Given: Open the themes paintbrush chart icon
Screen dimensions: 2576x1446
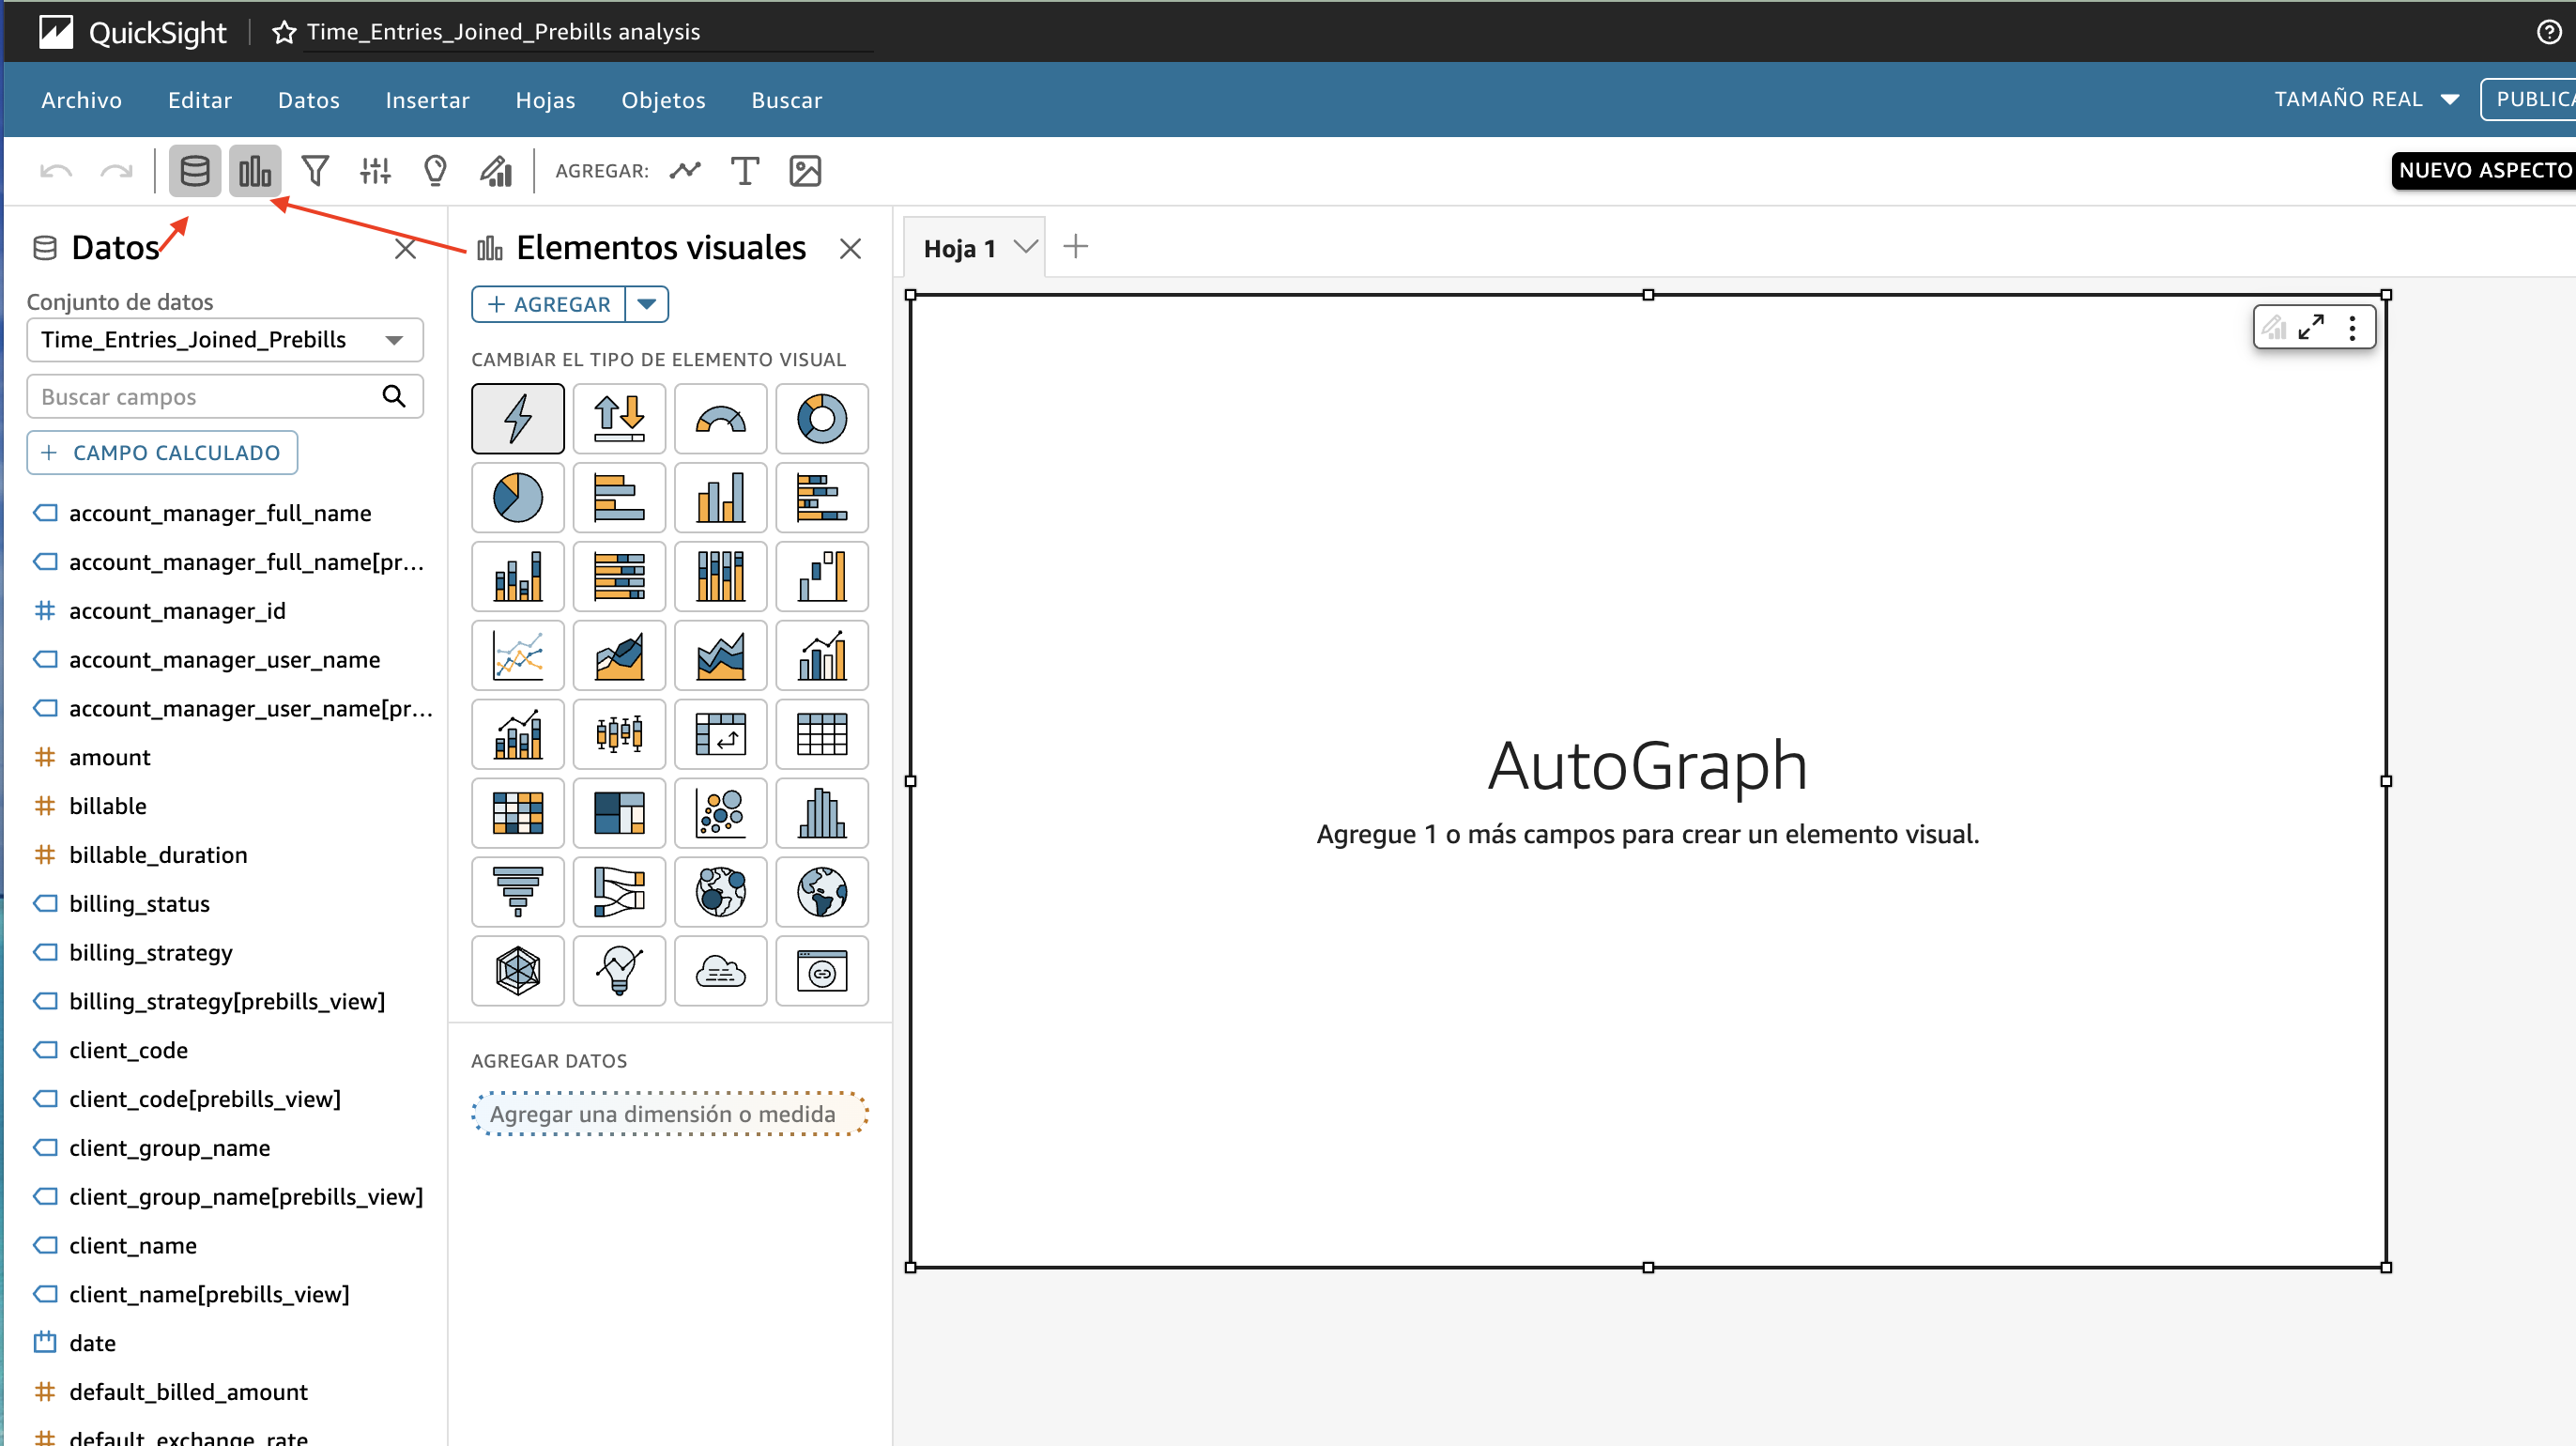Looking at the screenshot, I should (496, 171).
